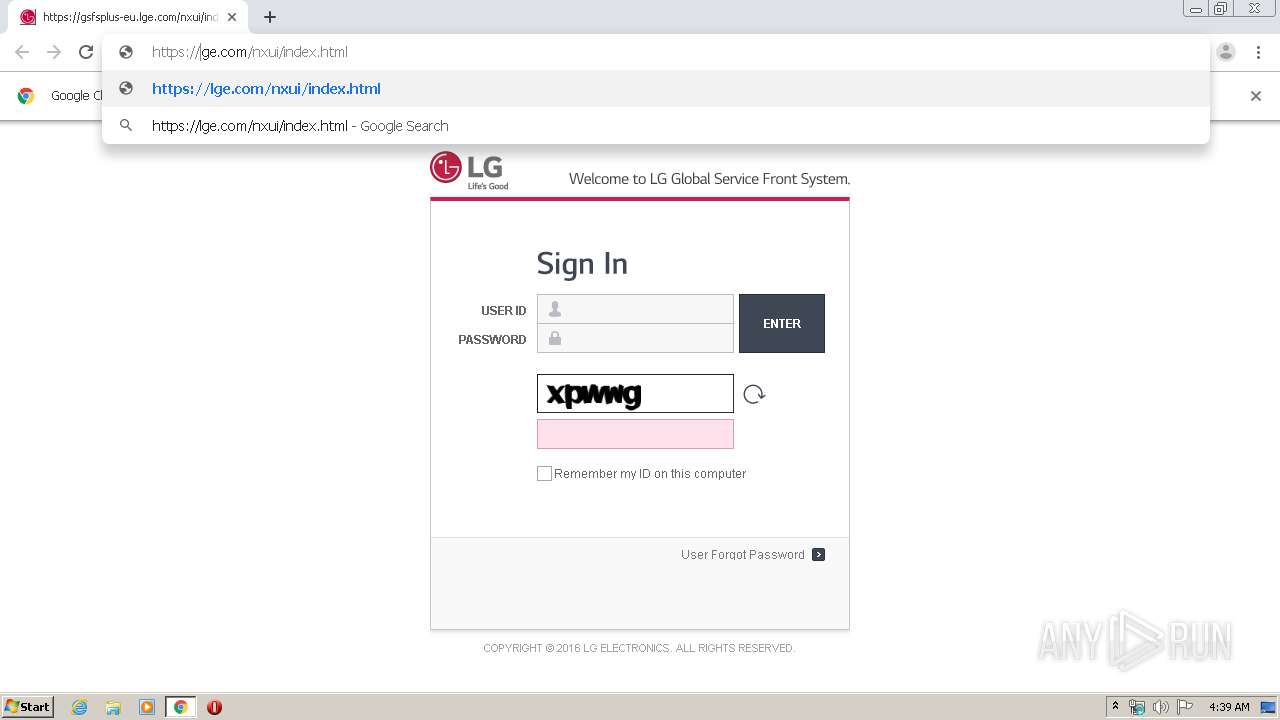Select the Chrome taskbar button
Image resolution: width=1280 pixels, height=720 pixels.
[180, 707]
